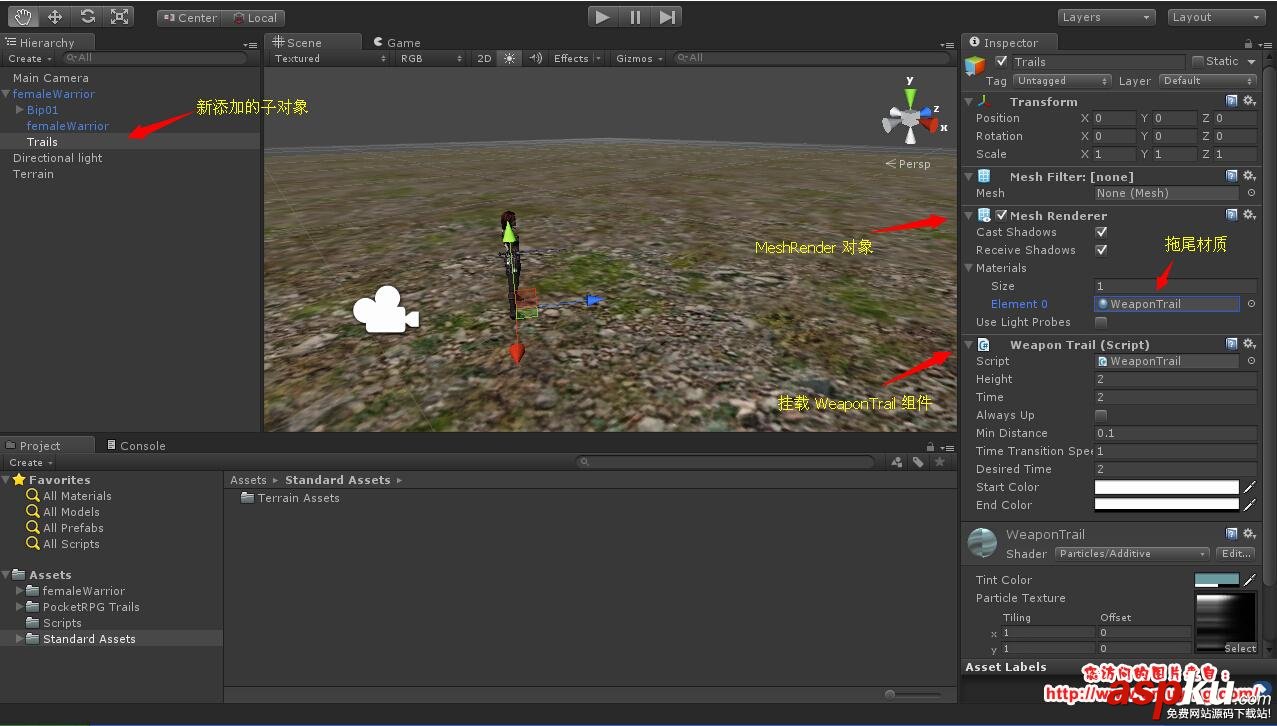This screenshot has width=1277, height=726.
Task: Toggle Receive Shadows checkbox
Action: (x=1101, y=250)
